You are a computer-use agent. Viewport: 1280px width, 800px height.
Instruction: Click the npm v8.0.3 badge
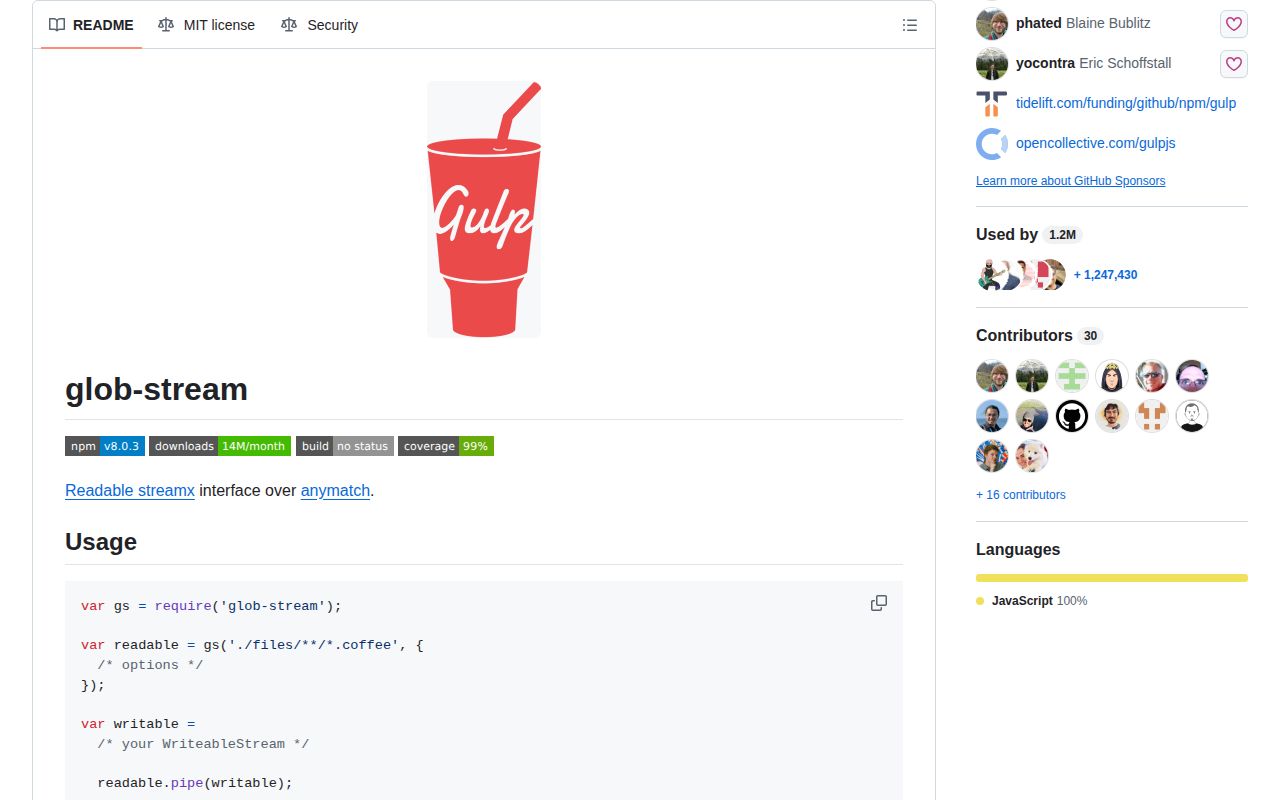[x=105, y=446]
